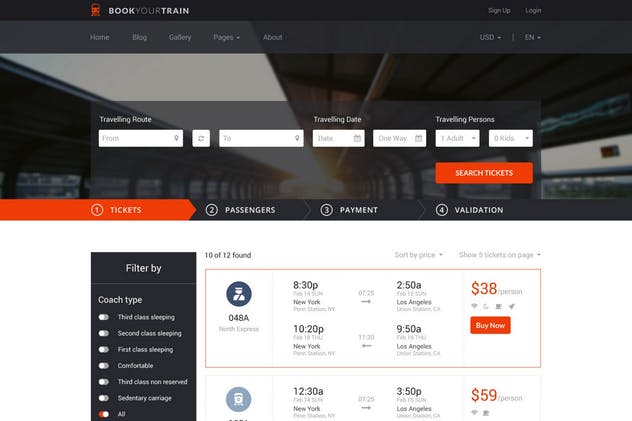The height and width of the screenshot is (421, 632).
Task: Click the step 2 circle number icon
Action: [x=212, y=210]
